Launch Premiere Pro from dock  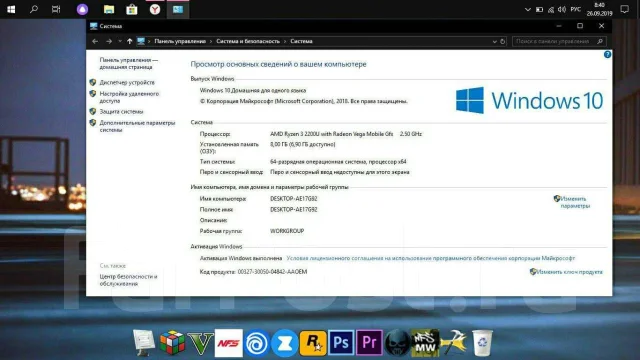[369, 343]
